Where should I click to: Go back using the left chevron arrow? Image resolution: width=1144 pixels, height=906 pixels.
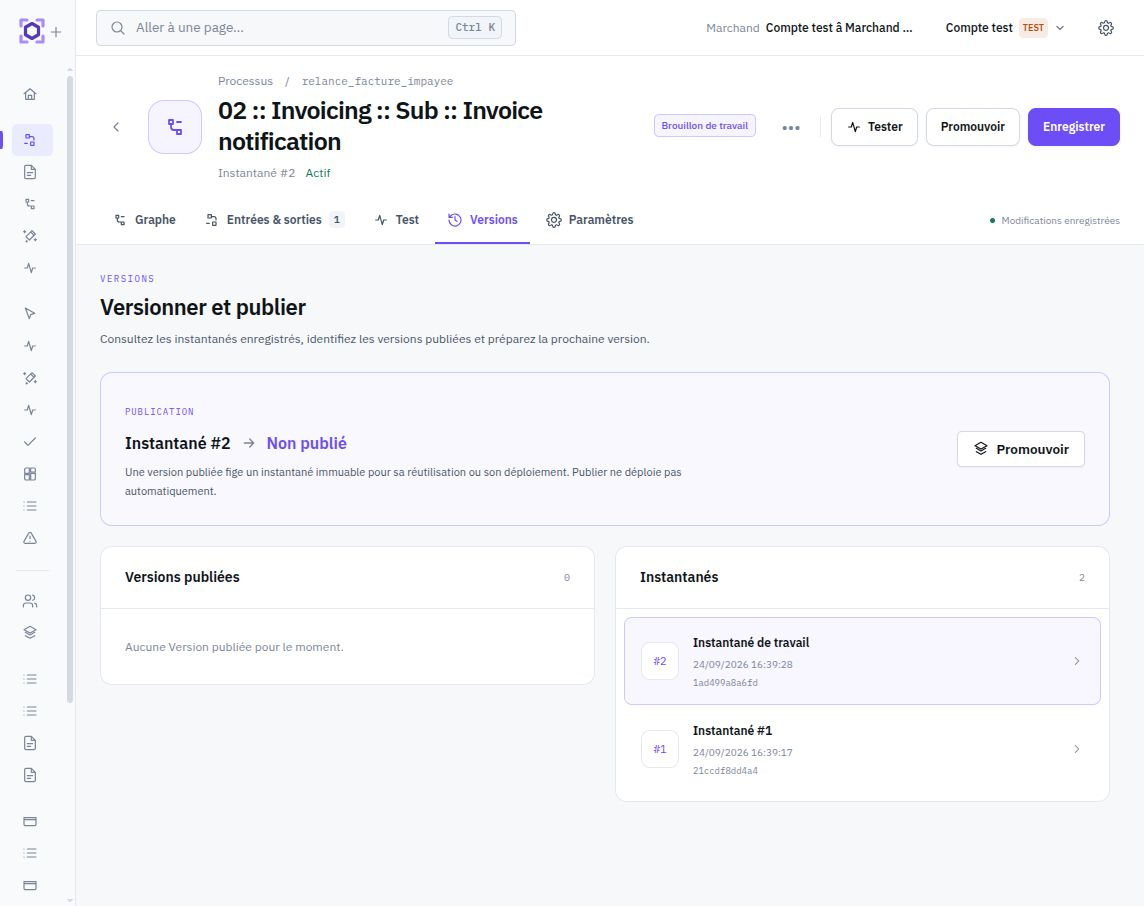[x=116, y=127]
